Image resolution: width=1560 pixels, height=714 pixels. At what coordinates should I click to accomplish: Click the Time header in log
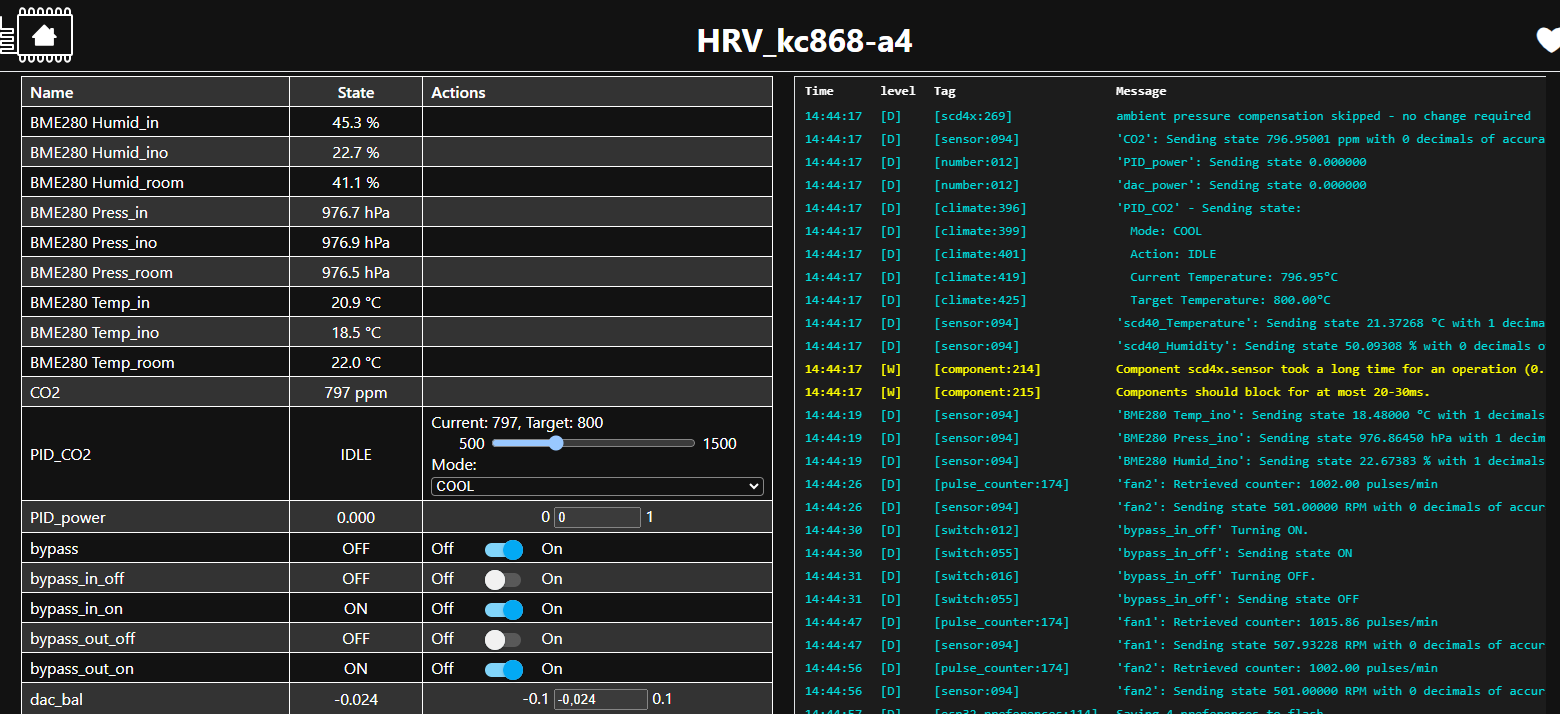(x=819, y=91)
